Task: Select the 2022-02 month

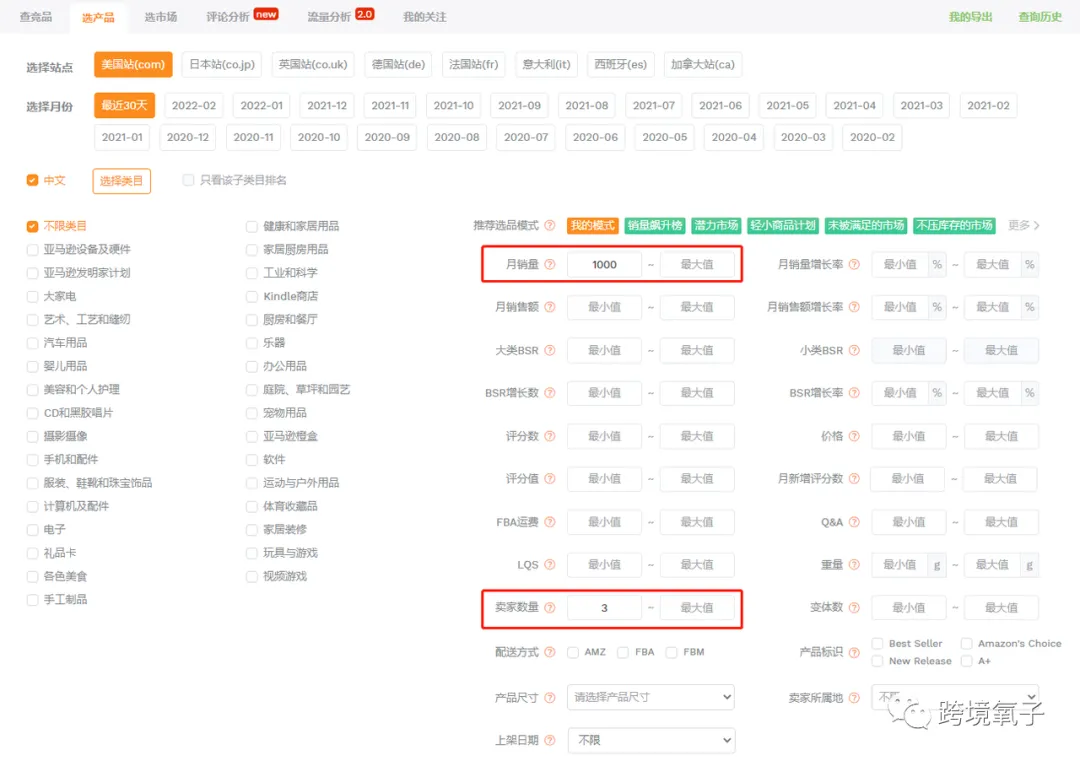Action: point(194,105)
